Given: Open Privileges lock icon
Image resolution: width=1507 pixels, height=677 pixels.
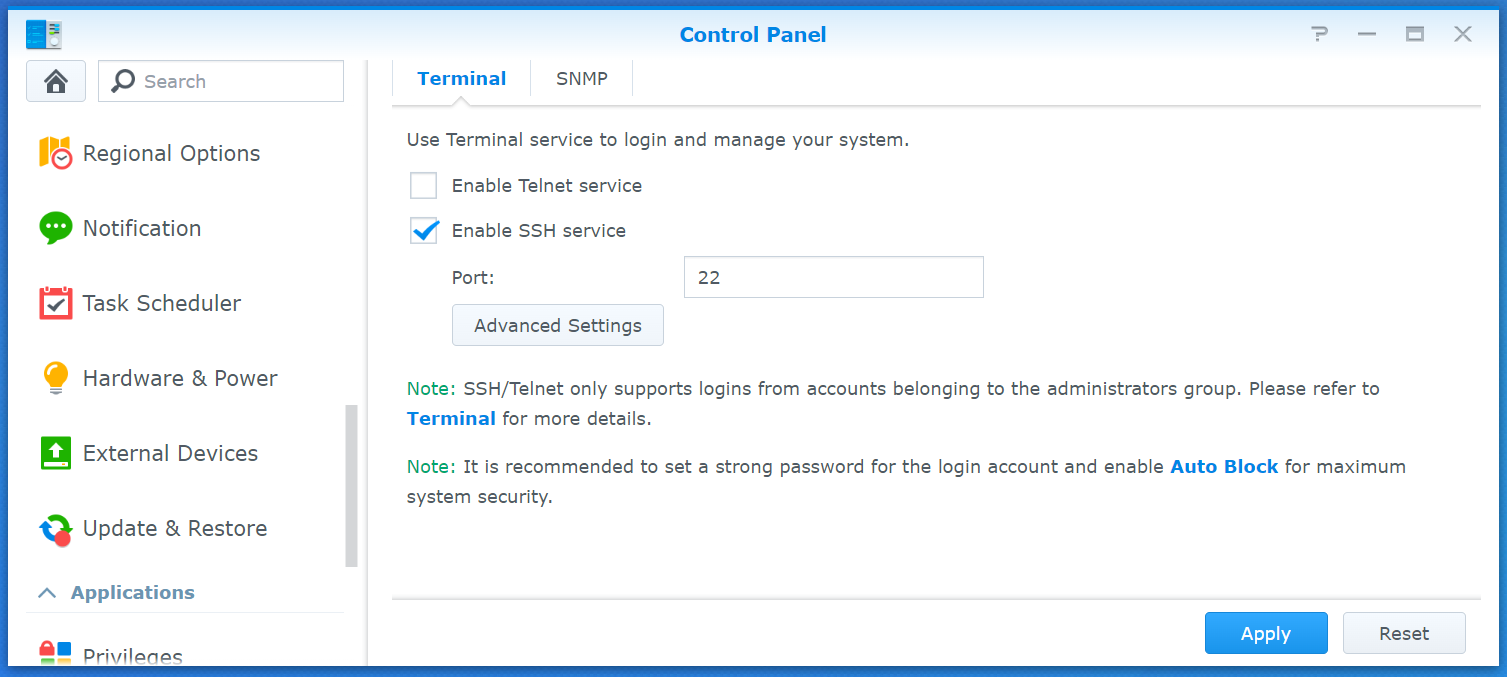Looking at the screenshot, I should [x=56, y=653].
